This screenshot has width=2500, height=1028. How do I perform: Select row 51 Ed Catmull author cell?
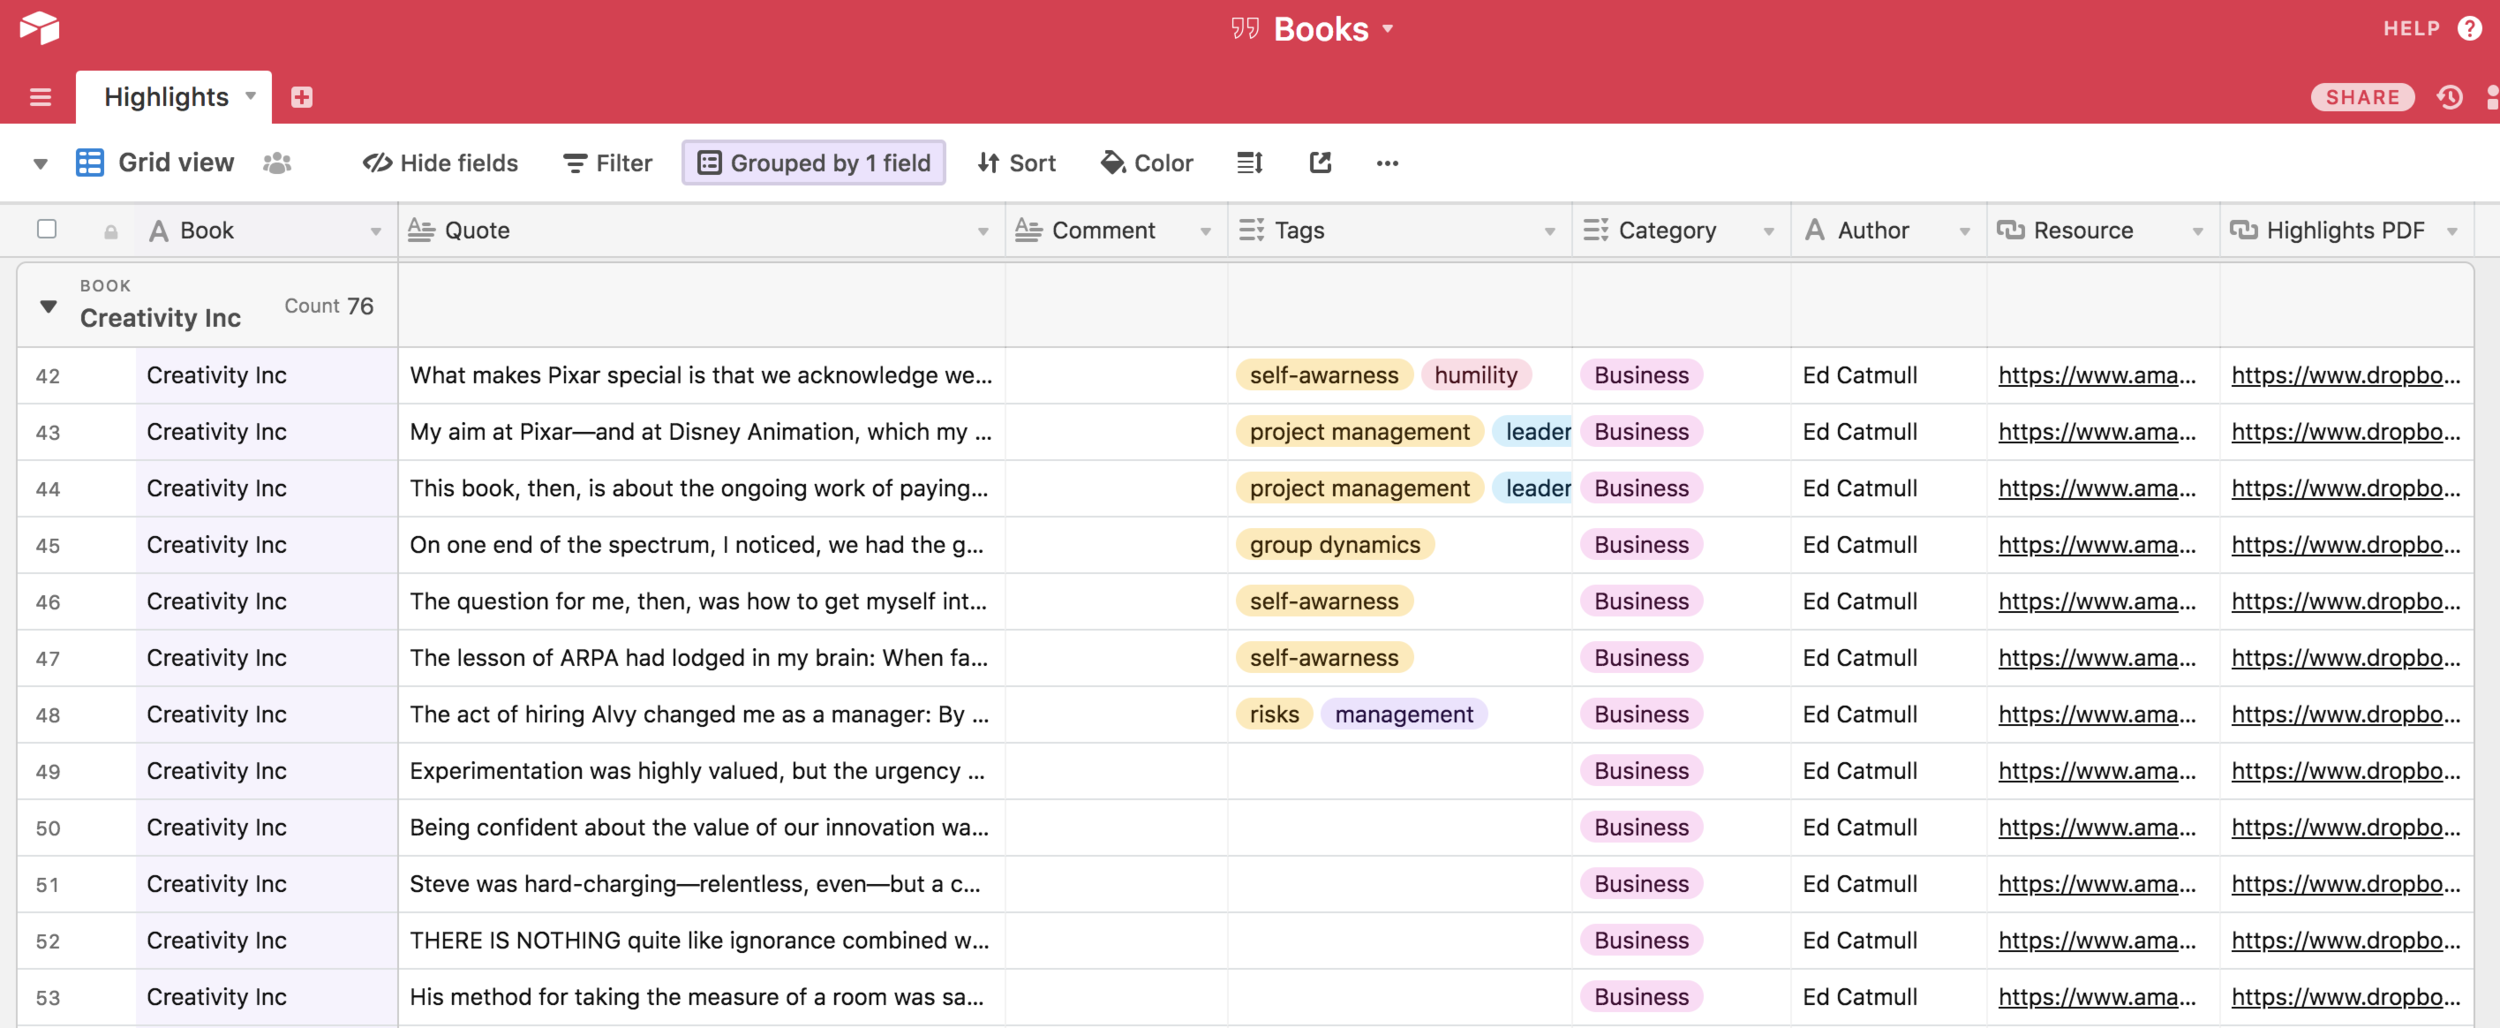(1888, 884)
